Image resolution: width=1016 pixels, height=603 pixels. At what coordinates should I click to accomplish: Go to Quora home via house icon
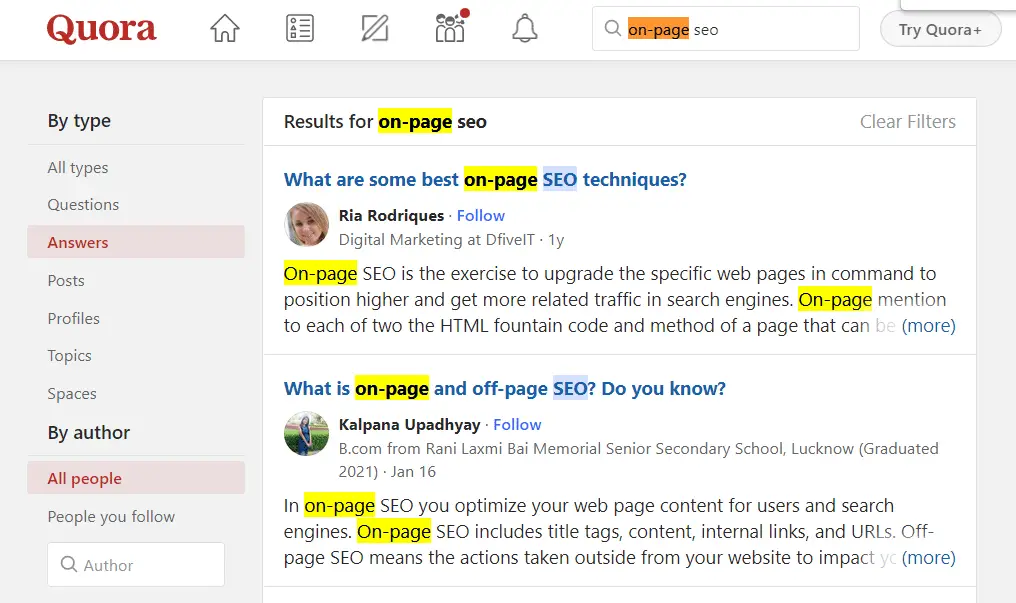click(225, 28)
